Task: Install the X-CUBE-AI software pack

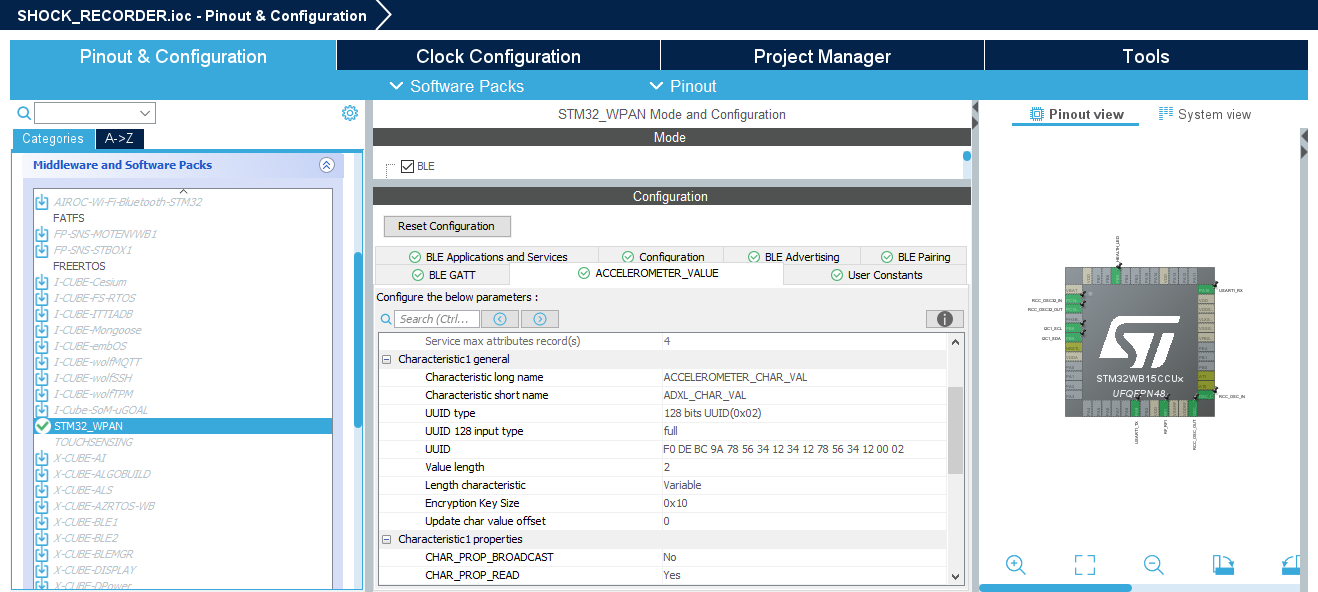Action: point(39,457)
